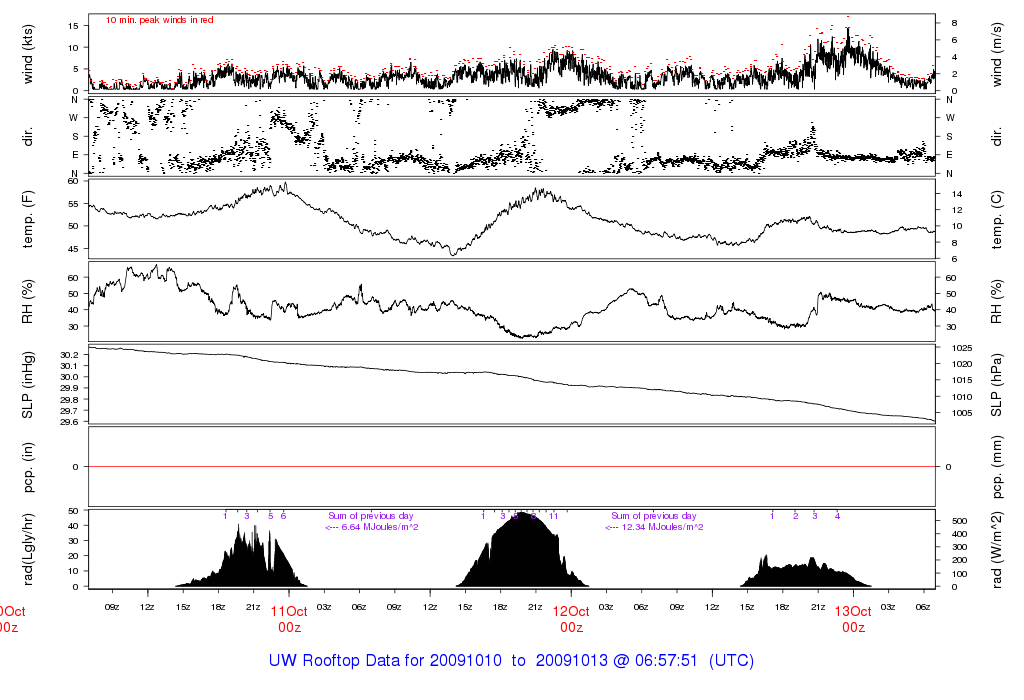The height and width of the screenshot is (700, 1024).
Task: Click the '14' tick on the temp. (C) axis
Action: coord(957,194)
